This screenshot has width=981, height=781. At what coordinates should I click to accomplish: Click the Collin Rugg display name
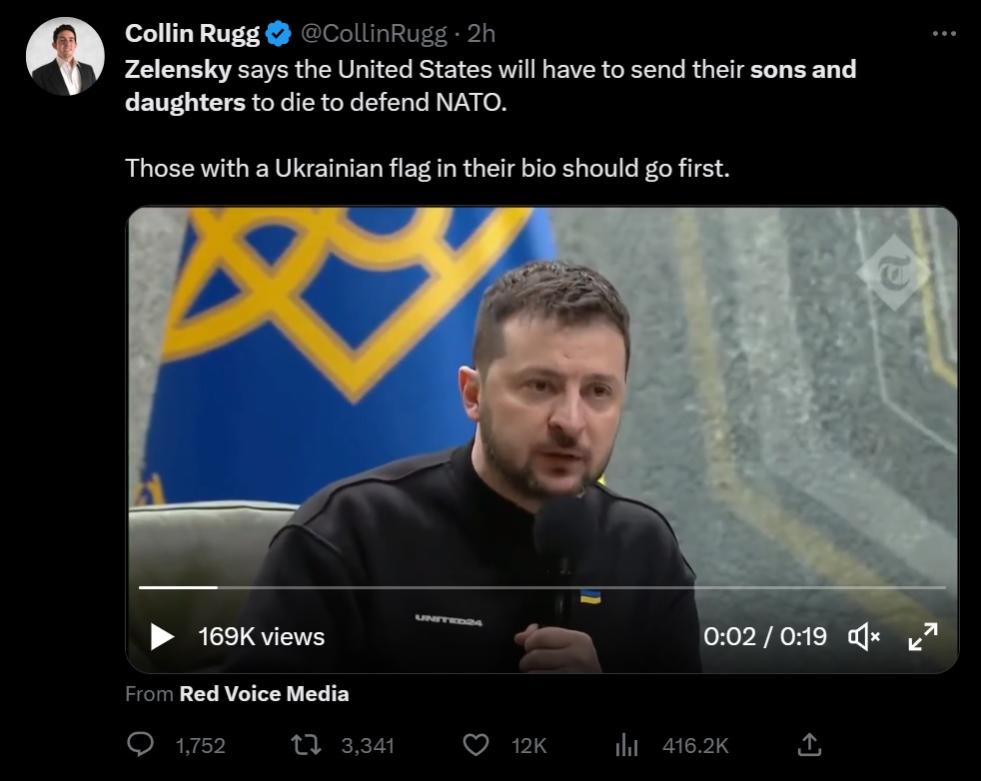(192, 33)
